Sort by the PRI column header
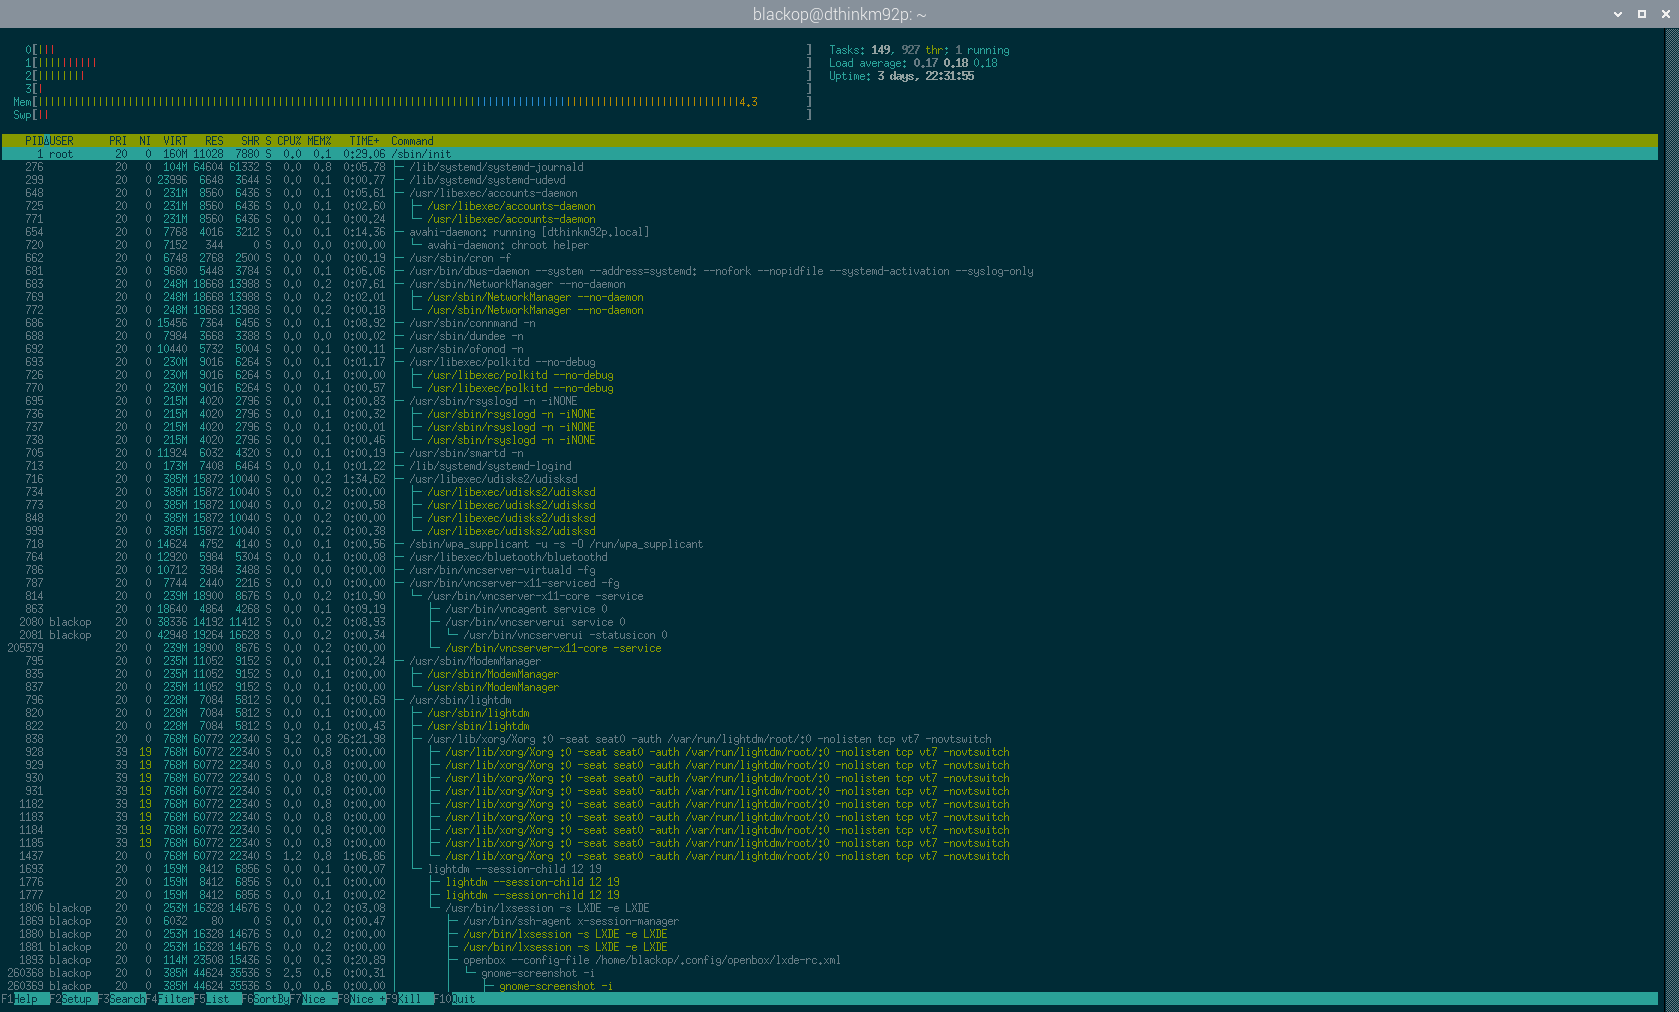Viewport: 1679px width, 1012px height. (x=118, y=141)
